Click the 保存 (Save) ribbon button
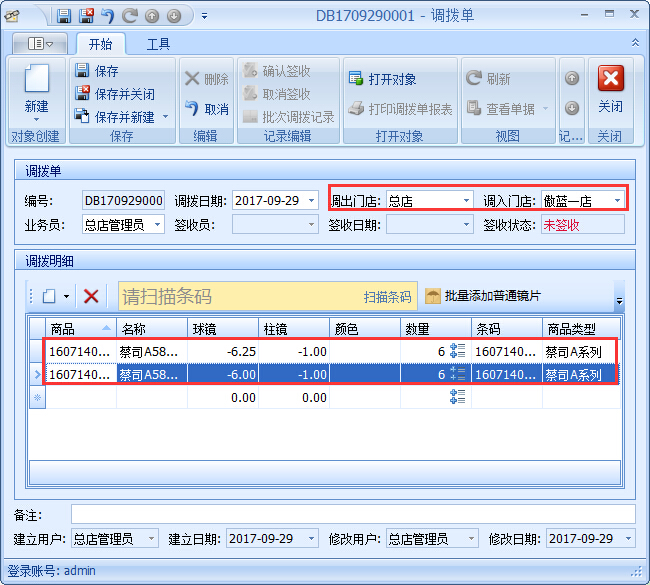Image resolution: width=650 pixels, height=585 pixels. tap(96, 71)
